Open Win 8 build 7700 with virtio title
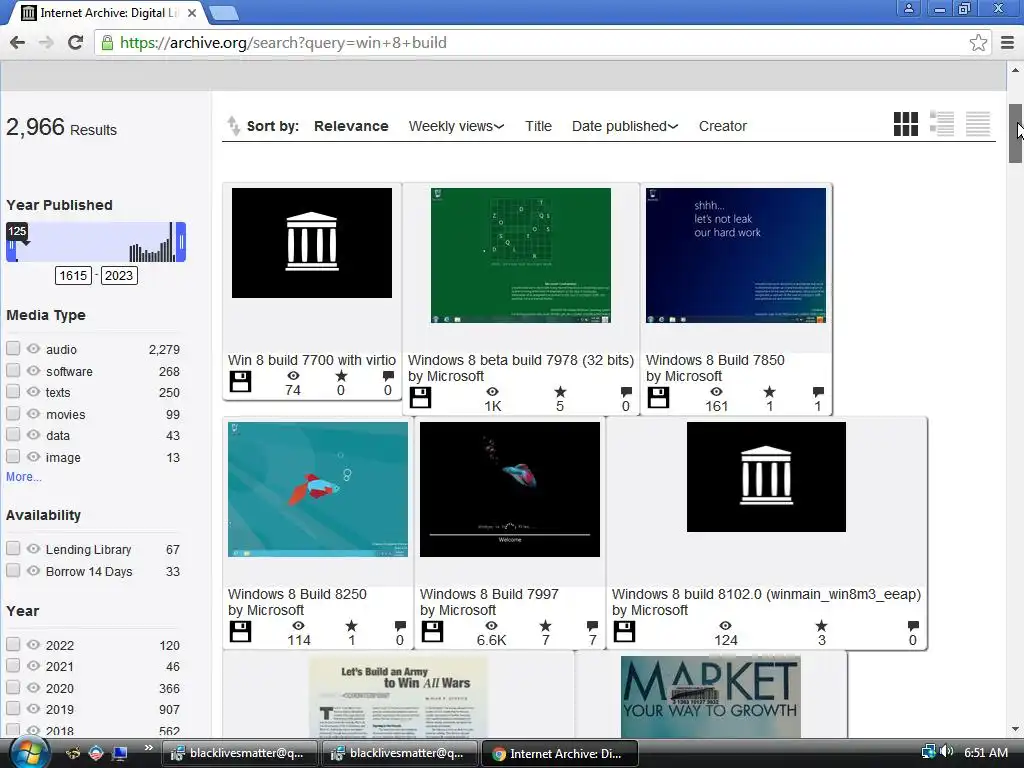Viewport: 1024px width, 768px height. pos(312,360)
